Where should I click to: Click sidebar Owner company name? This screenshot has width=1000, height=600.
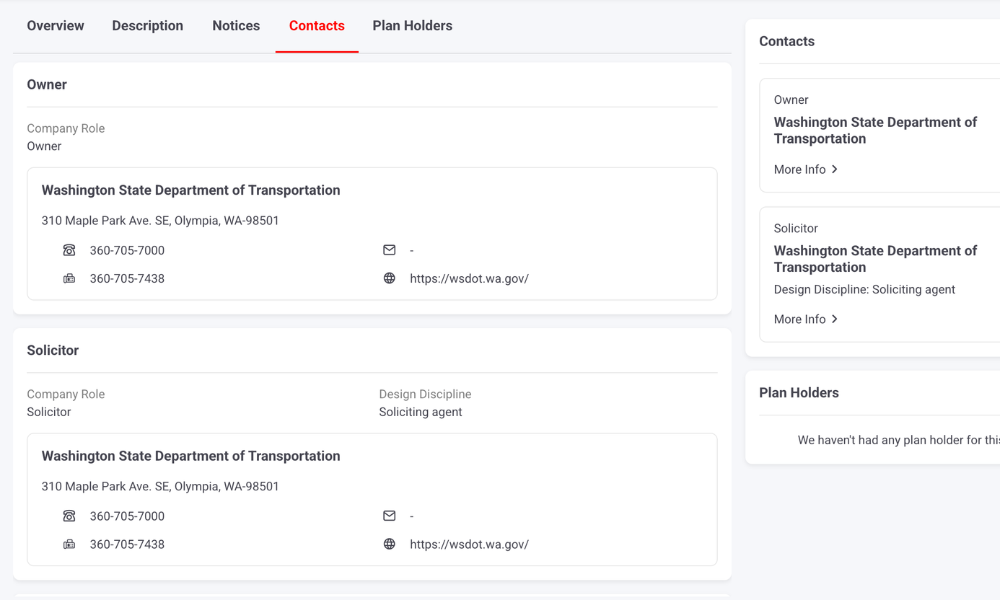pyautogui.click(x=875, y=131)
